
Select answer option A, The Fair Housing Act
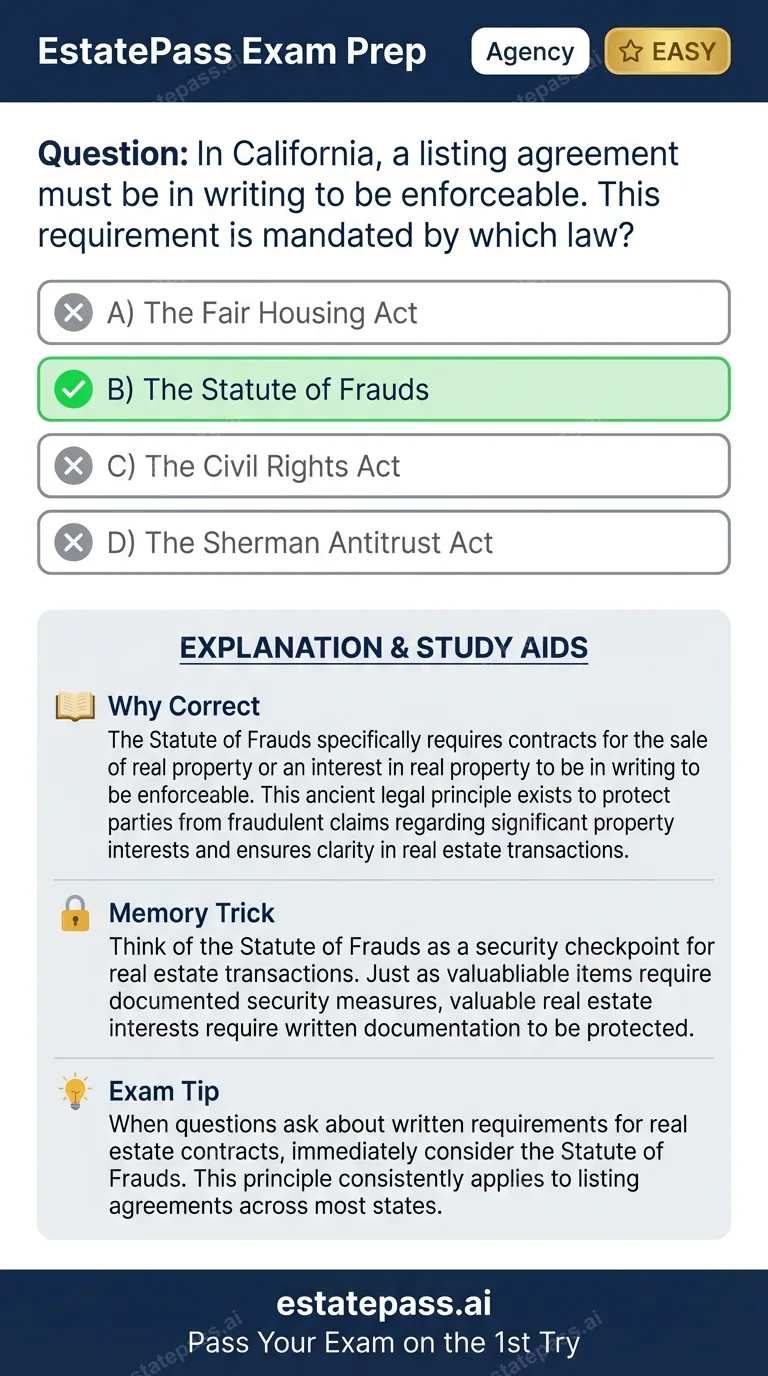pos(384,312)
